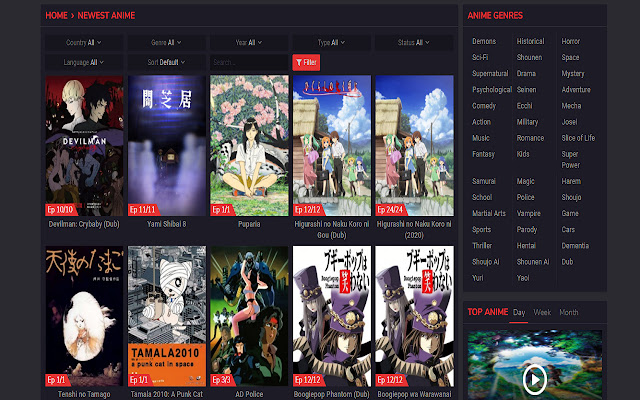The height and width of the screenshot is (400, 640).
Task: Open the Drama genre
Action: click(x=526, y=73)
